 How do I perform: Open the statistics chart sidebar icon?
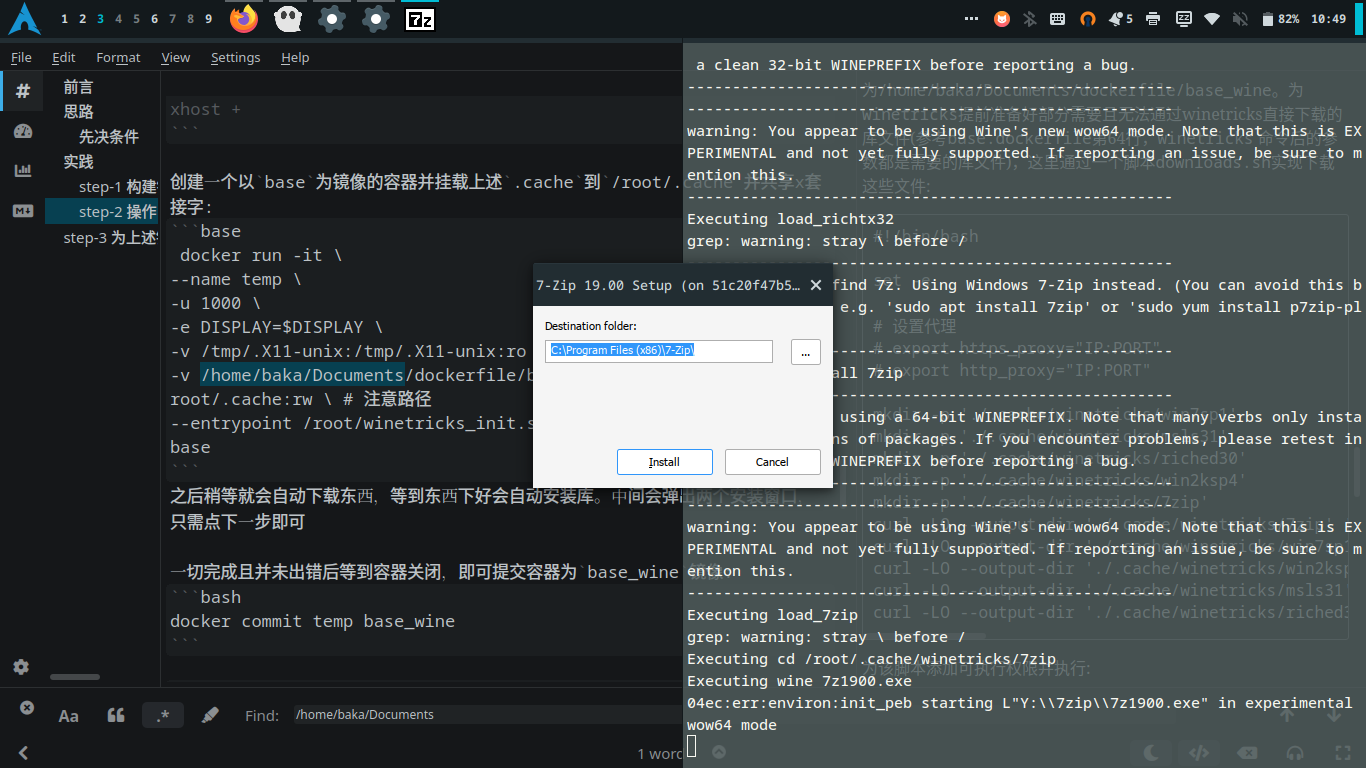(22, 171)
